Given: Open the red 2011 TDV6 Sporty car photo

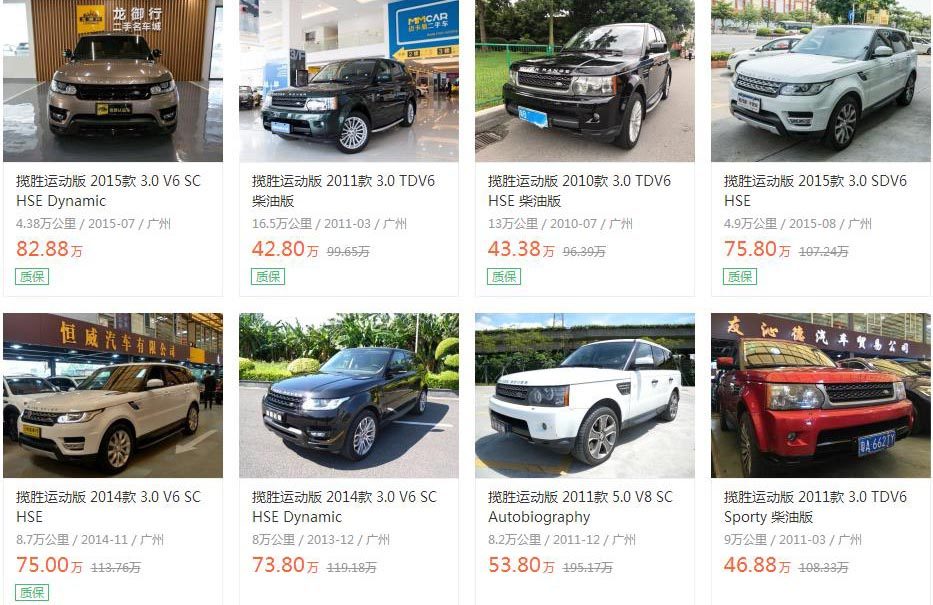Looking at the screenshot, I should pos(821,396).
